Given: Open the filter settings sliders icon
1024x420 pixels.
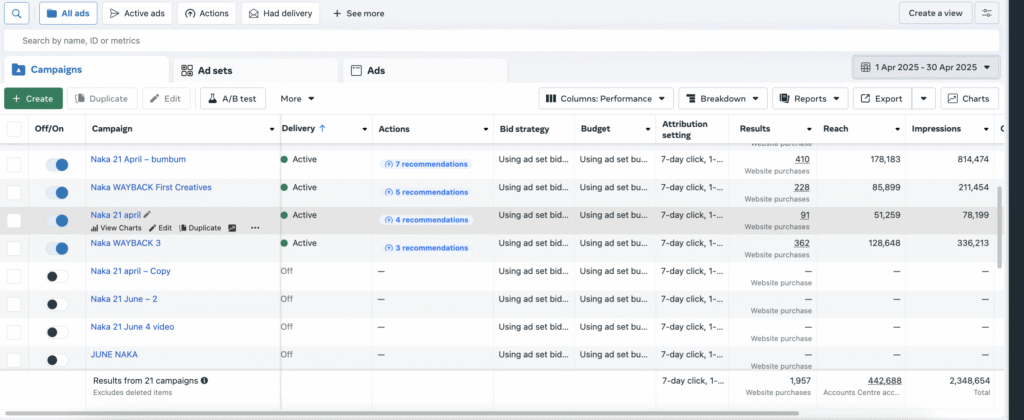Looking at the screenshot, I should [x=988, y=13].
